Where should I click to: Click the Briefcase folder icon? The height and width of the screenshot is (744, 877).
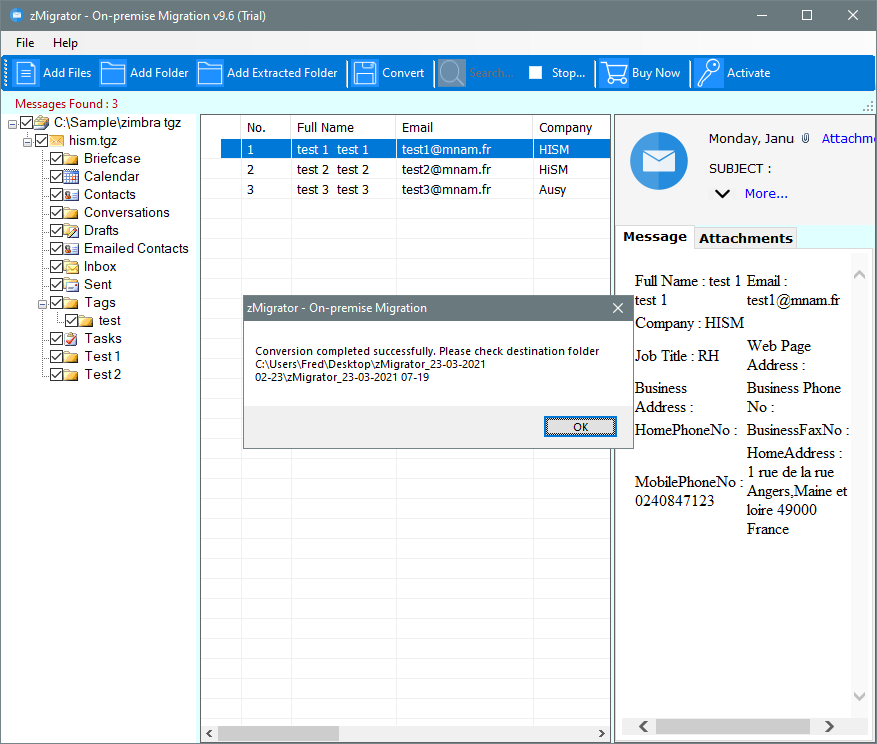coord(71,159)
